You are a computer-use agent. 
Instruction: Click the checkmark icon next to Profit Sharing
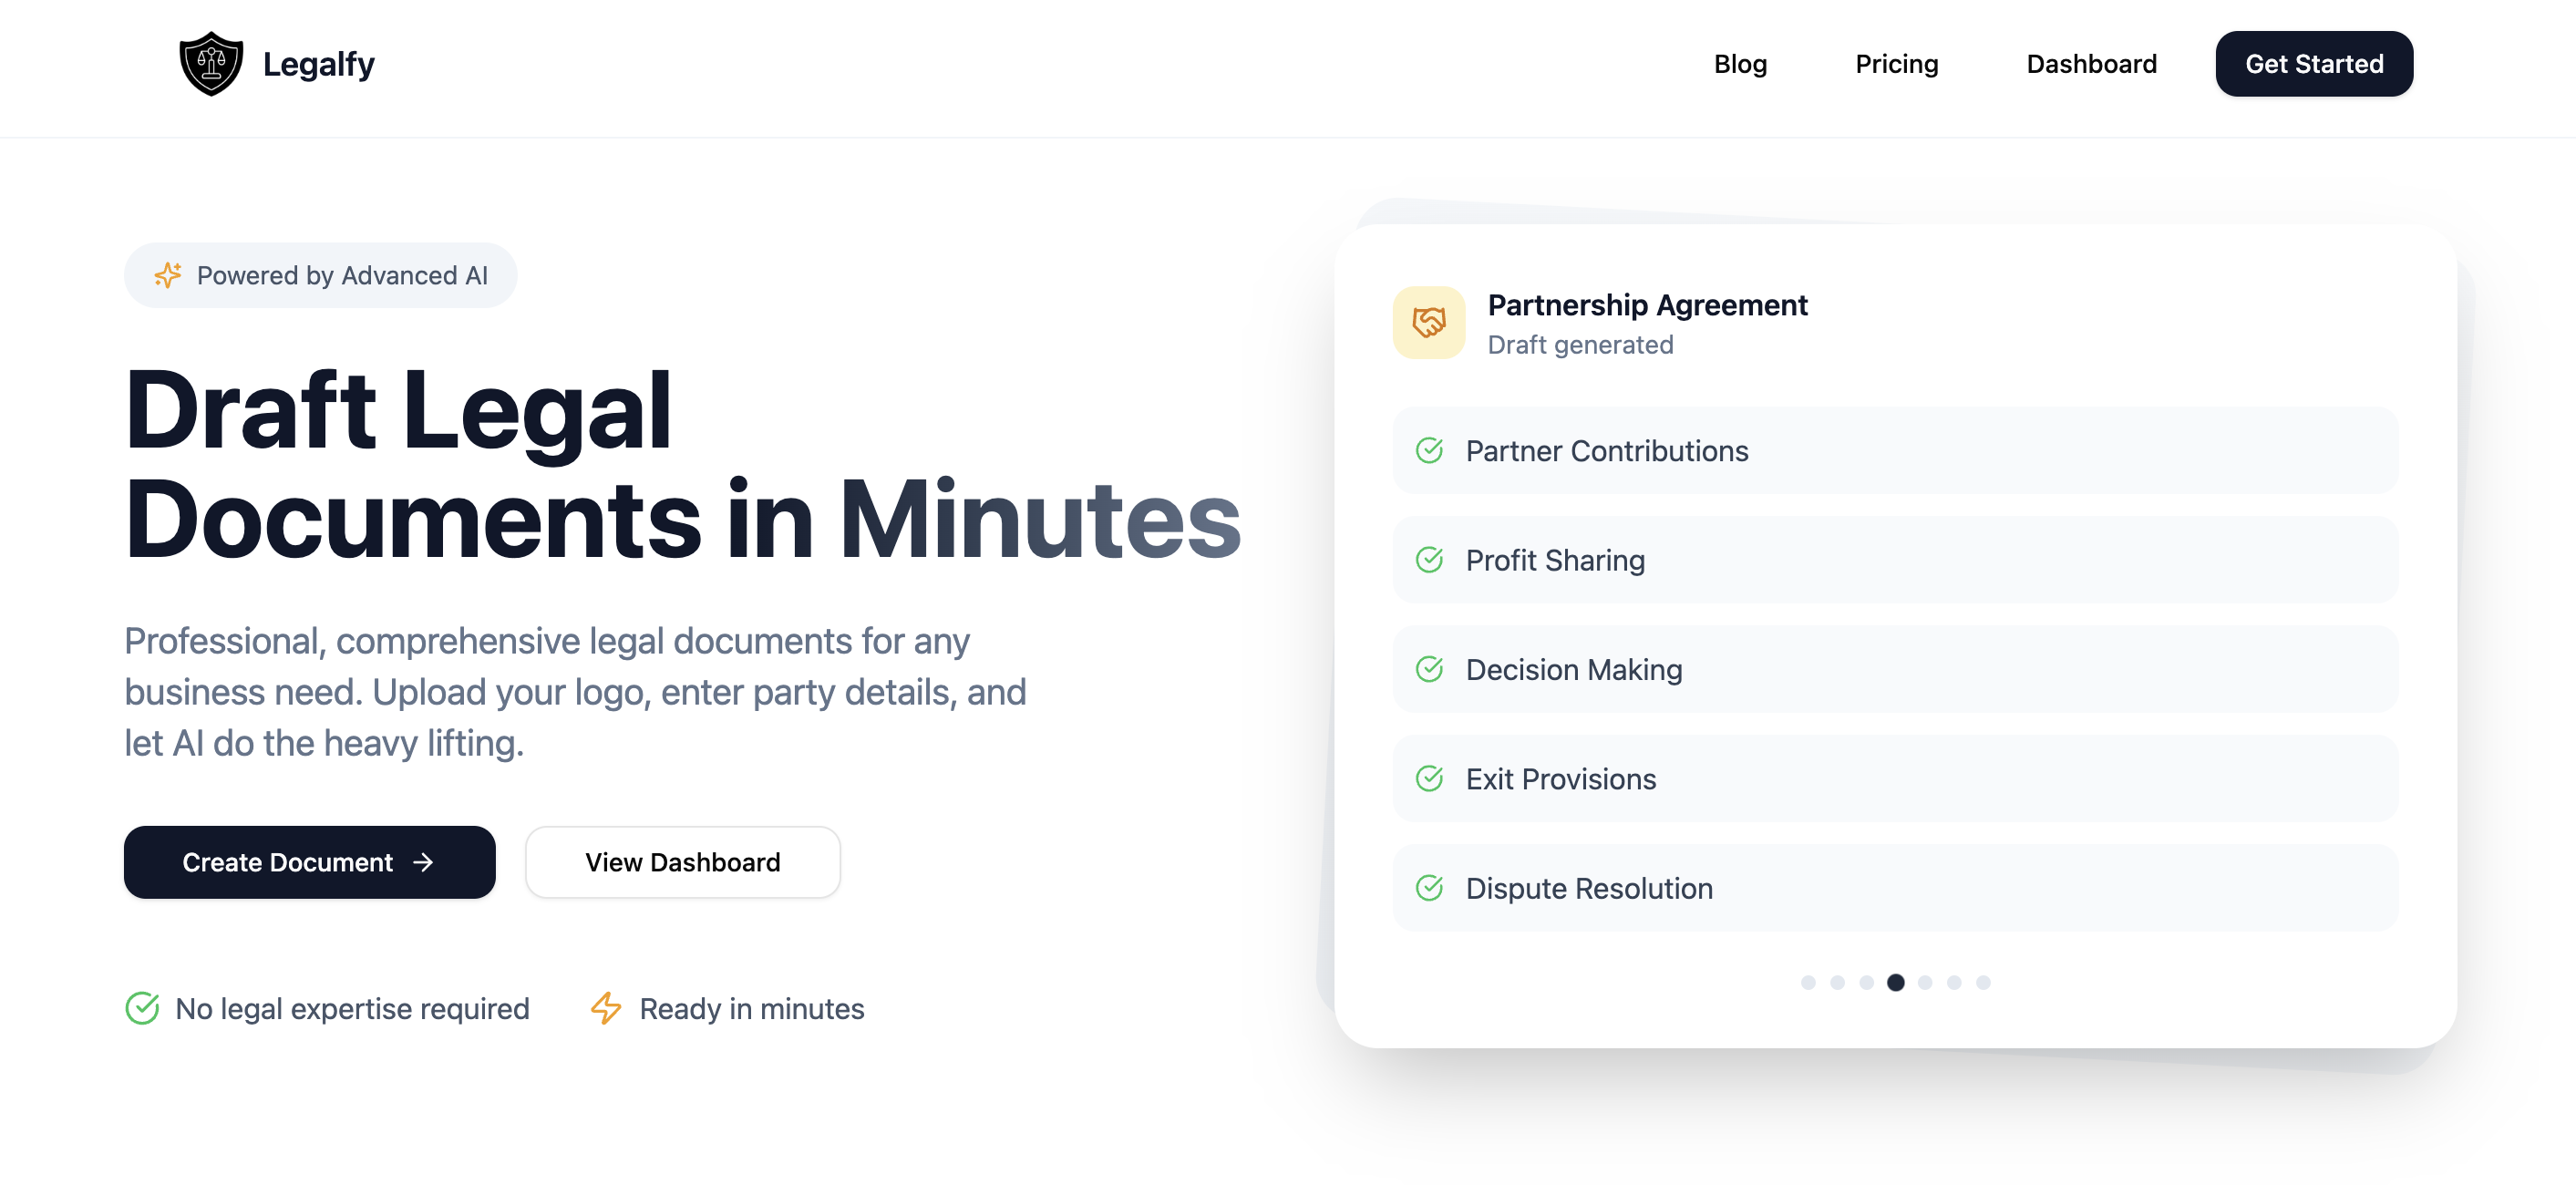point(1429,560)
